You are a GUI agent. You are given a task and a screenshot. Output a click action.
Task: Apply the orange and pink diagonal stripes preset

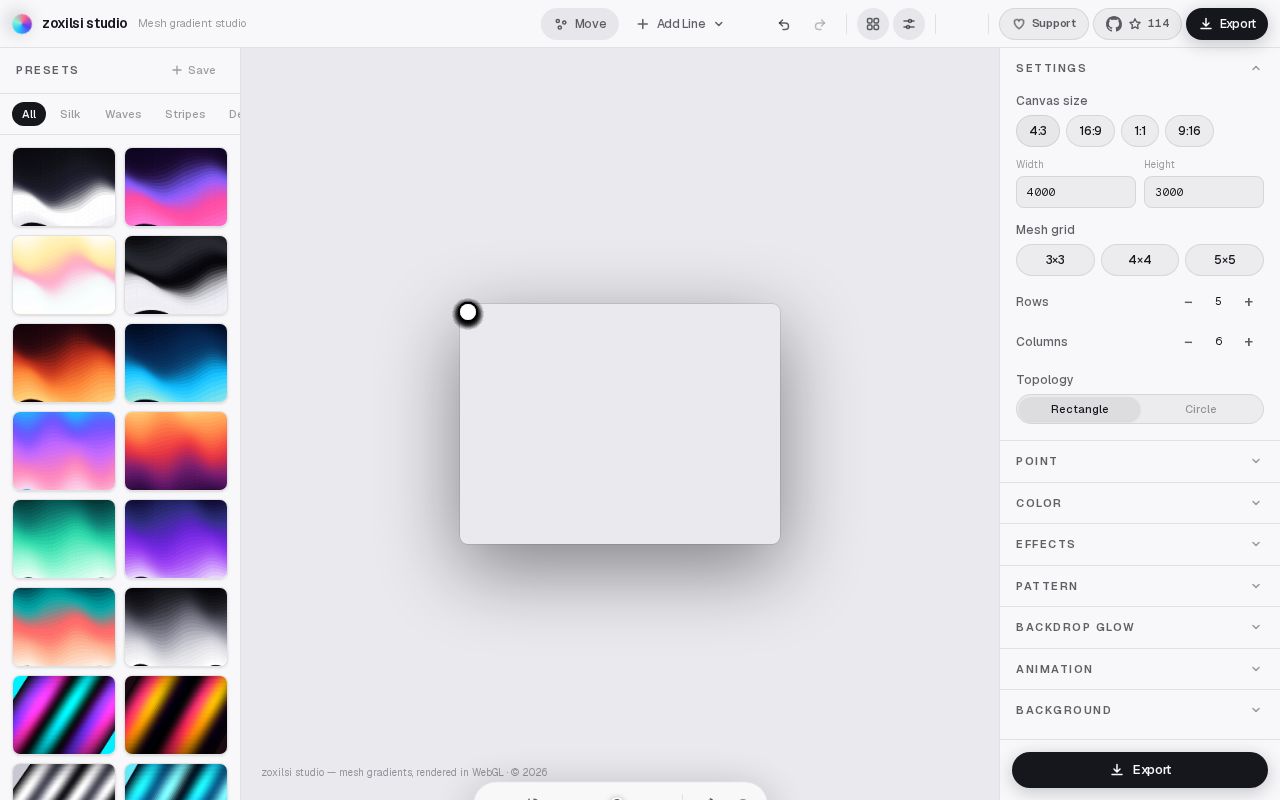(x=176, y=715)
